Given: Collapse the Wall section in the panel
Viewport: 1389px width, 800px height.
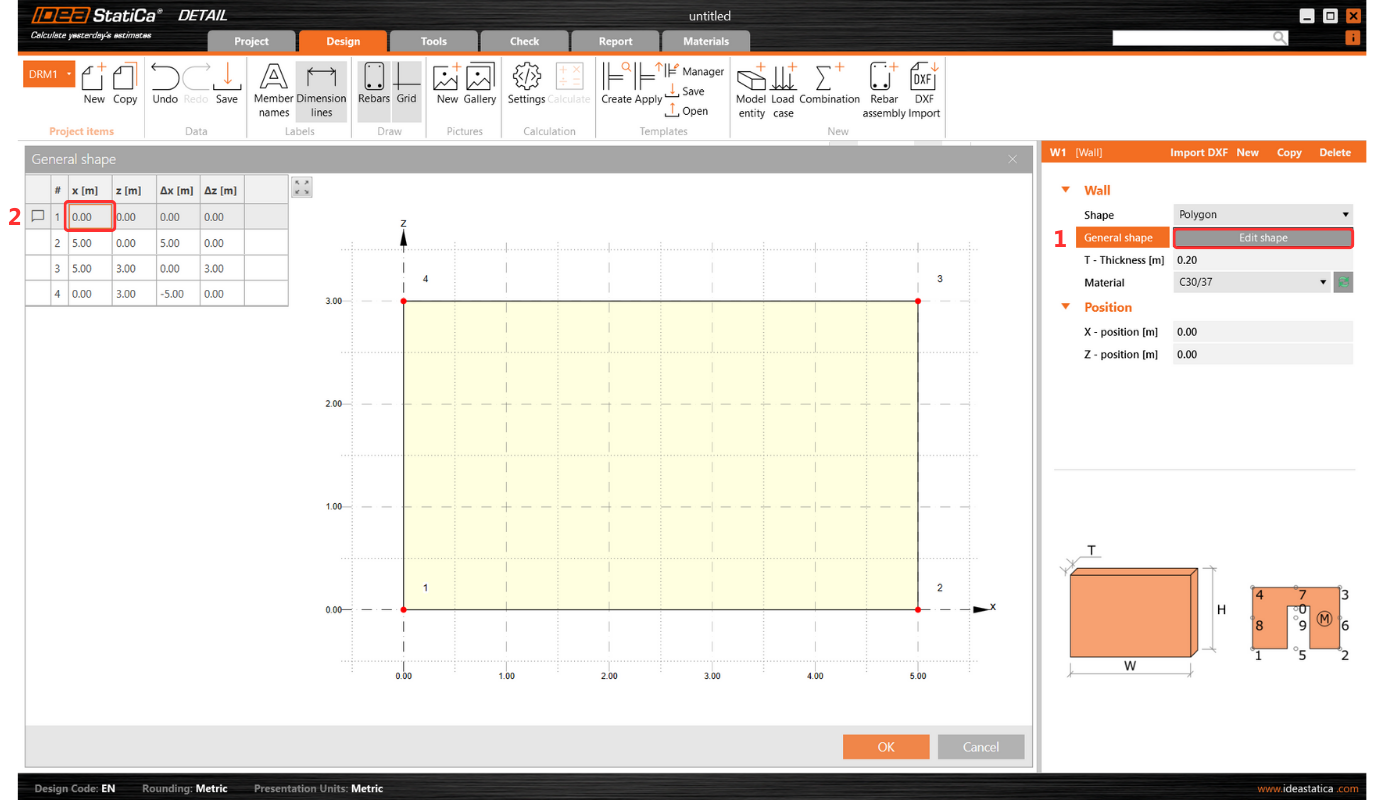Looking at the screenshot, I should (x=1065, y=190).
